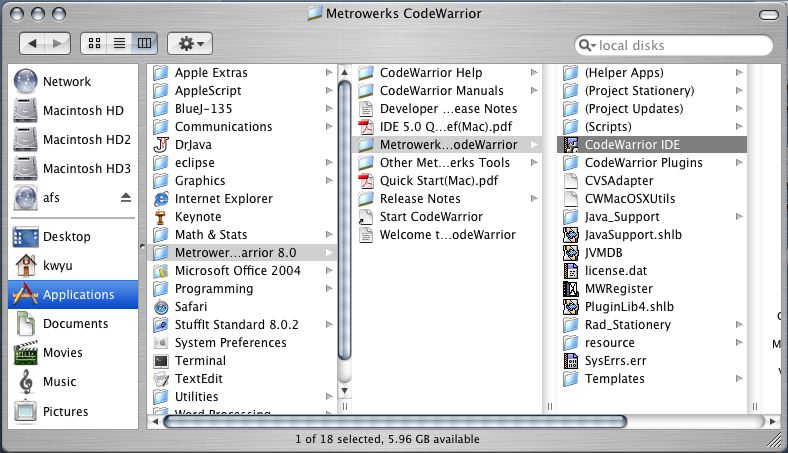
Task: Expand the Microsoft Office 2004 folder arrow
Action: pyautogui.click(x=329, y=270)
